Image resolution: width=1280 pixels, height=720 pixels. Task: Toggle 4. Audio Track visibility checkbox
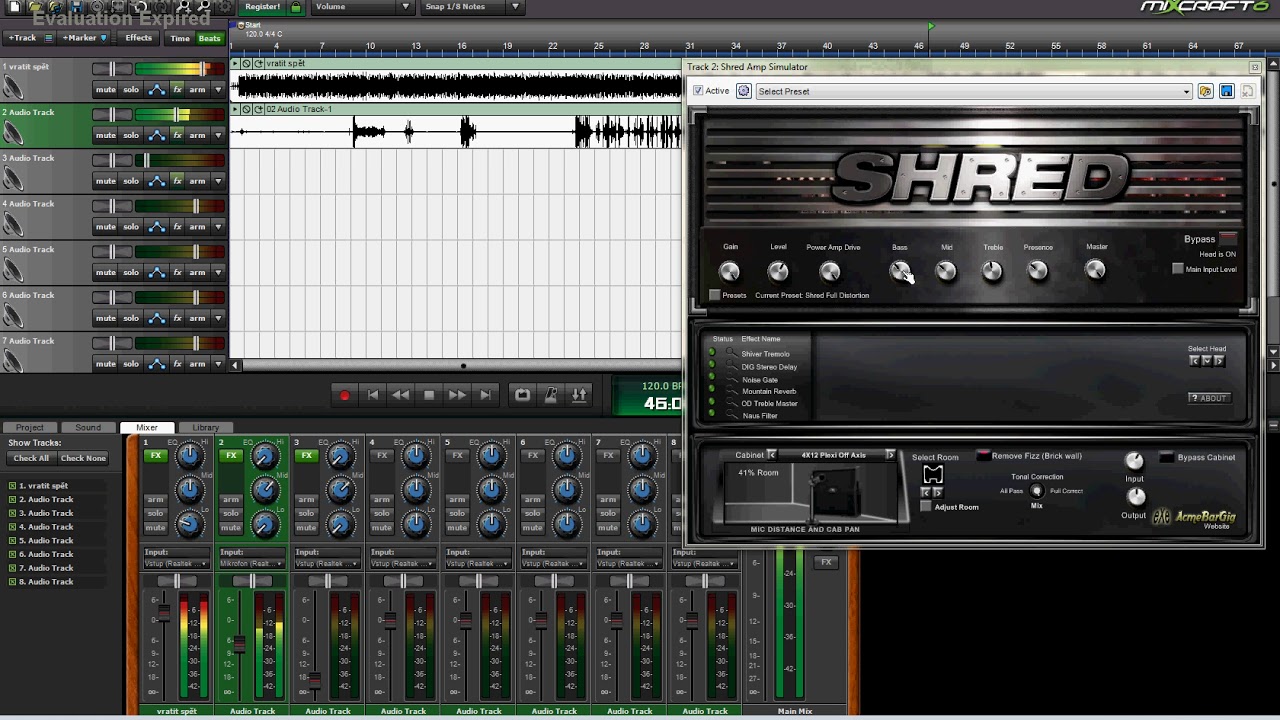pos(13,527)
